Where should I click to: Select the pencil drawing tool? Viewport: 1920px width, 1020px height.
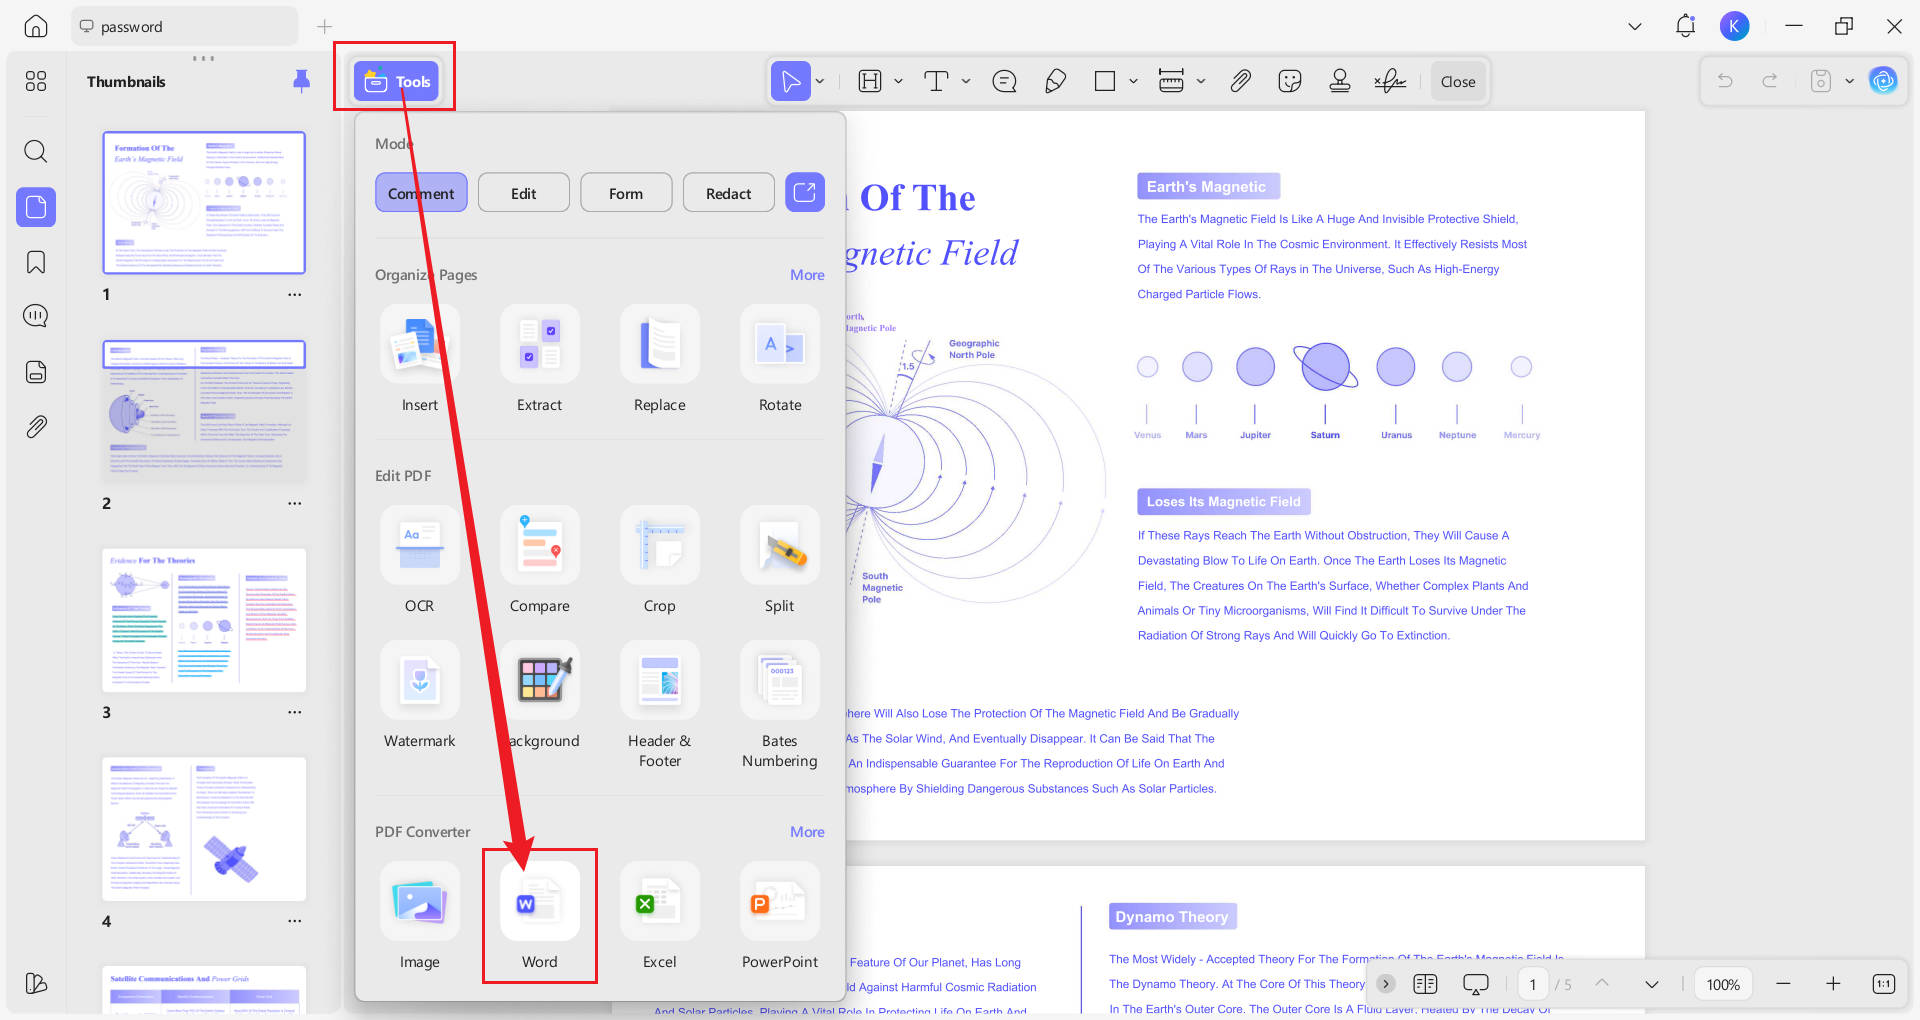tap(1055, 81)
